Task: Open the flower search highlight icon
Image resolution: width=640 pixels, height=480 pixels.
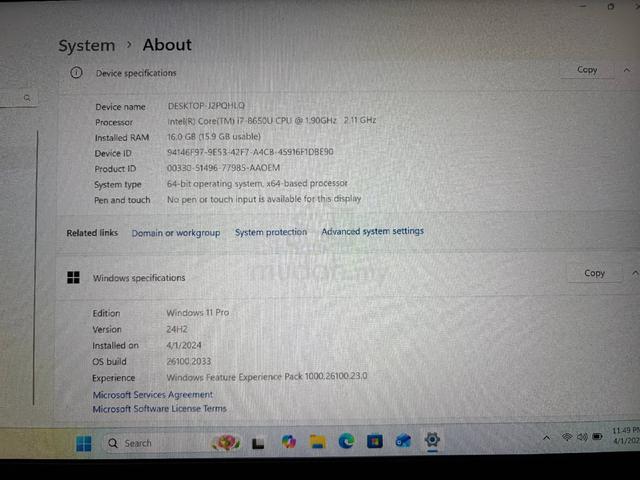Action: point(226,442)
